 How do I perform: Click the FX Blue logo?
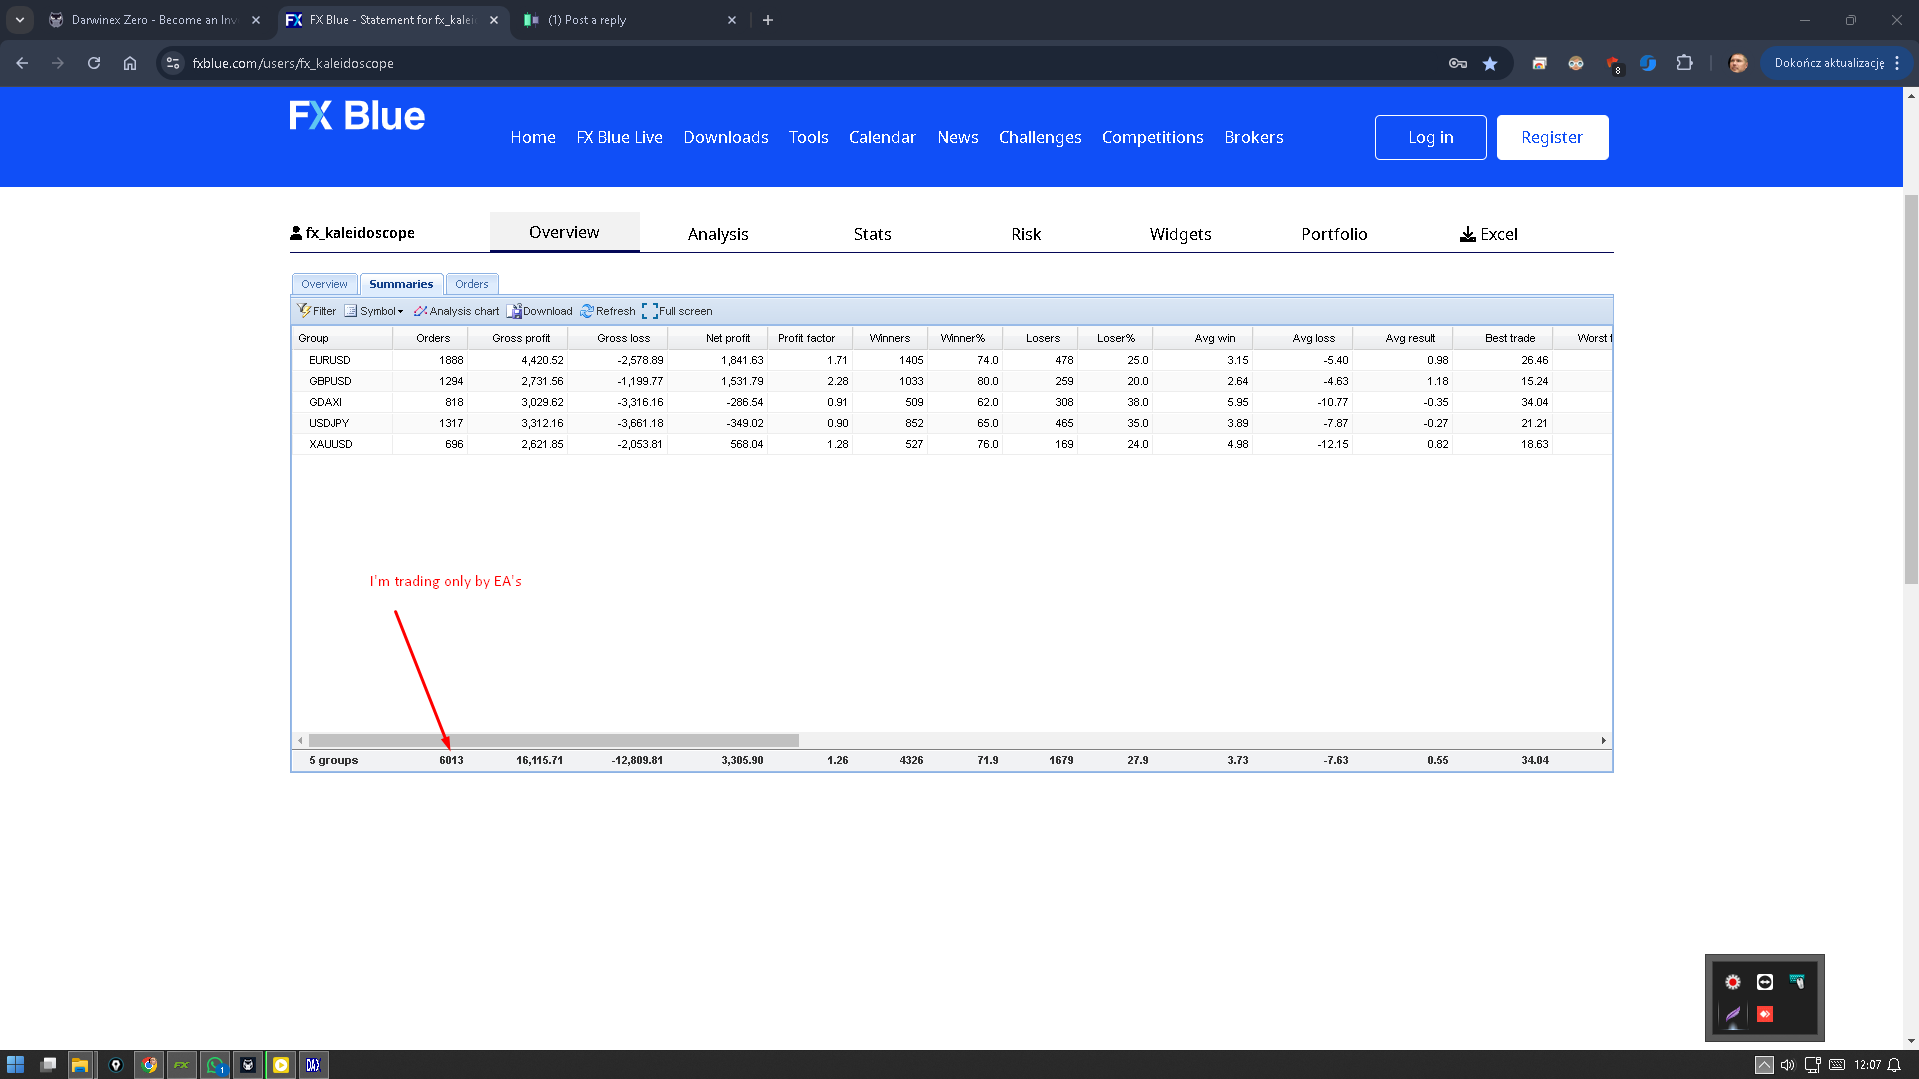pos(357,116)
